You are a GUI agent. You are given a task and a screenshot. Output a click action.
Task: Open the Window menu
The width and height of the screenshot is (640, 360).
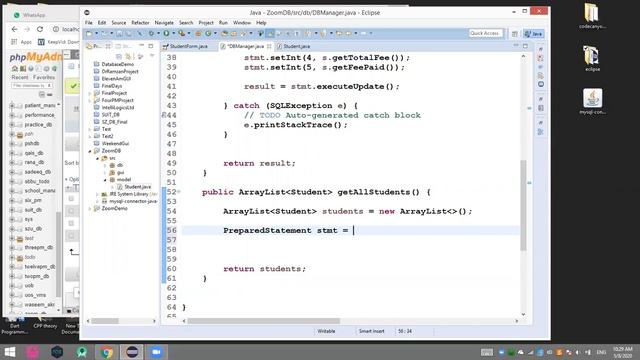pyautogui.click(x=242, y=23)
